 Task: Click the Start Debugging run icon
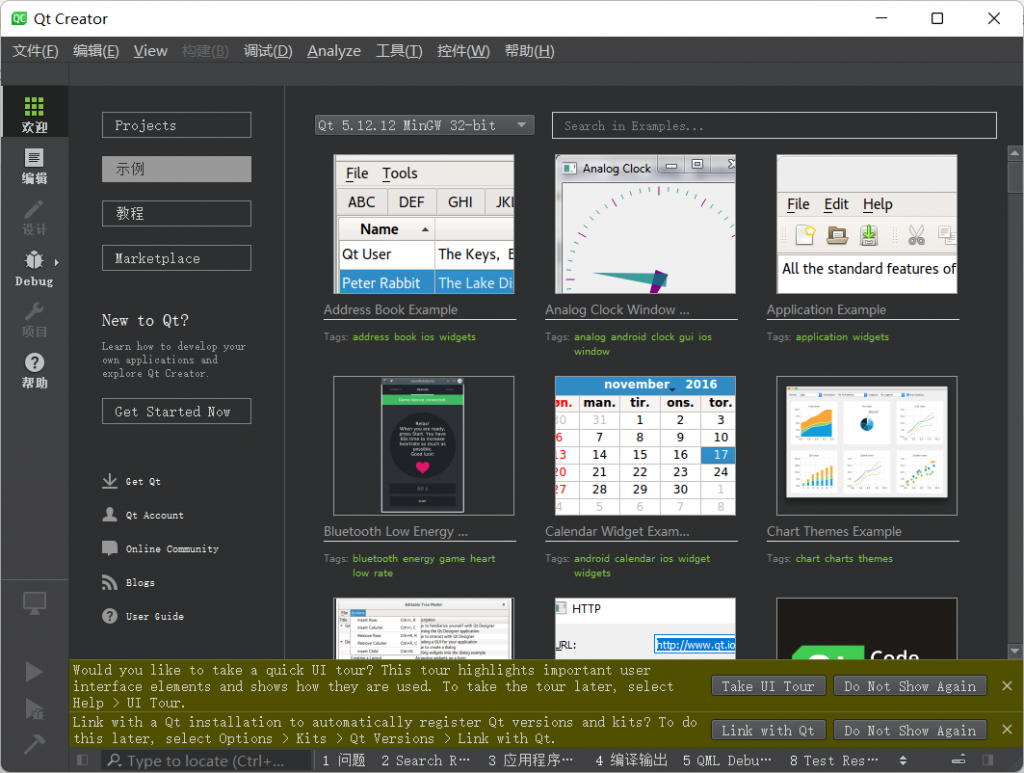(34, 708)
